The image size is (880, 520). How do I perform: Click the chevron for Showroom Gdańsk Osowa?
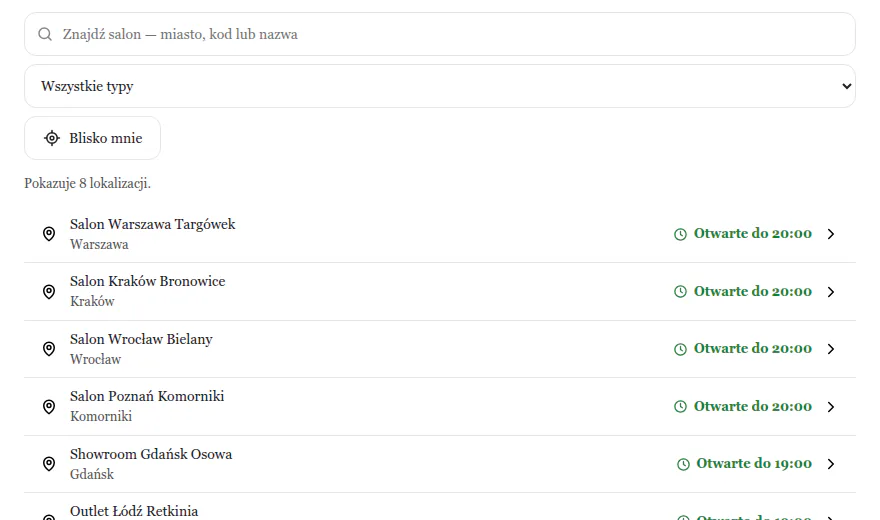point(831,464)
